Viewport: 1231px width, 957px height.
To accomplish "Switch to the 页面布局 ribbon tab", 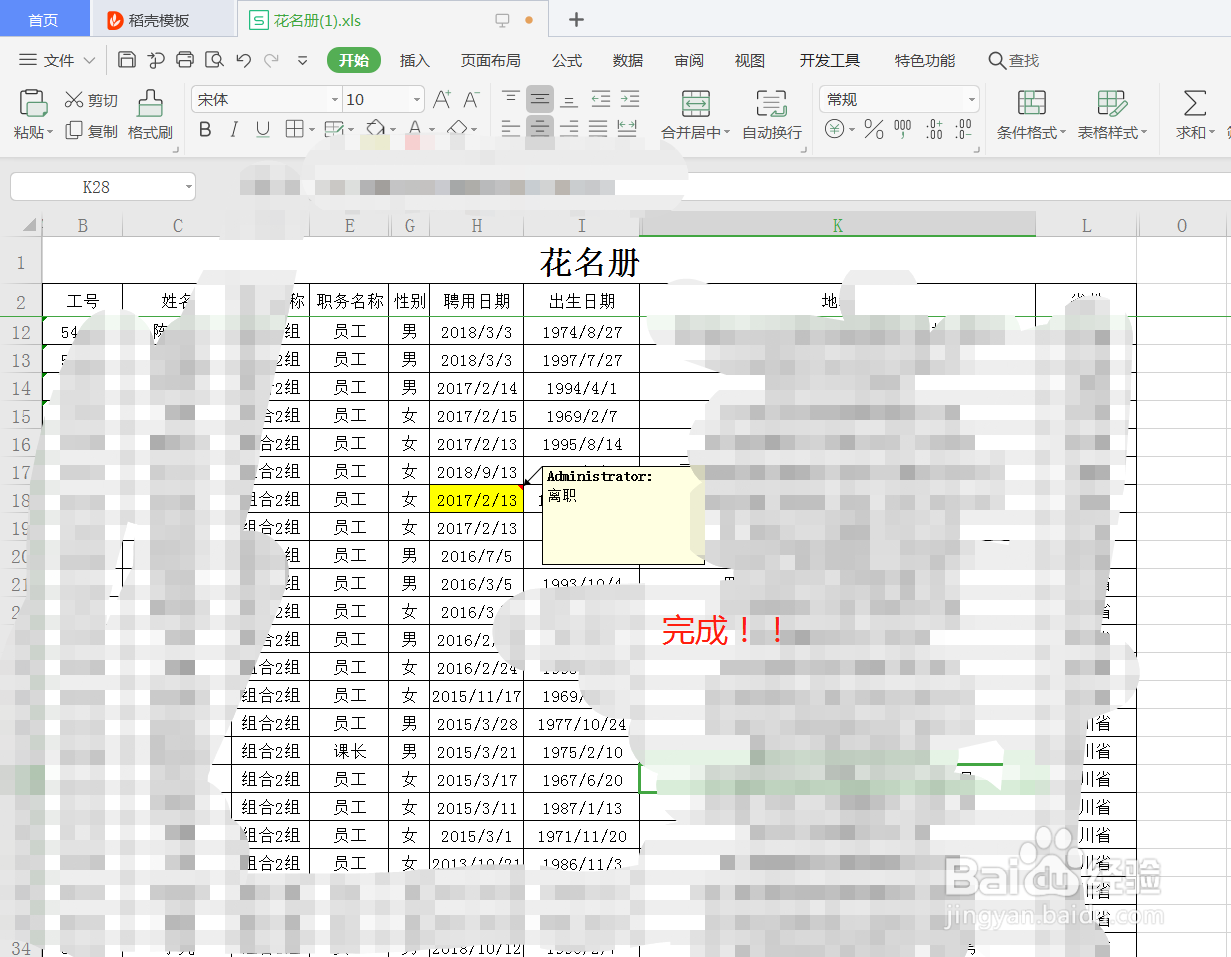I will click(490, 60).
